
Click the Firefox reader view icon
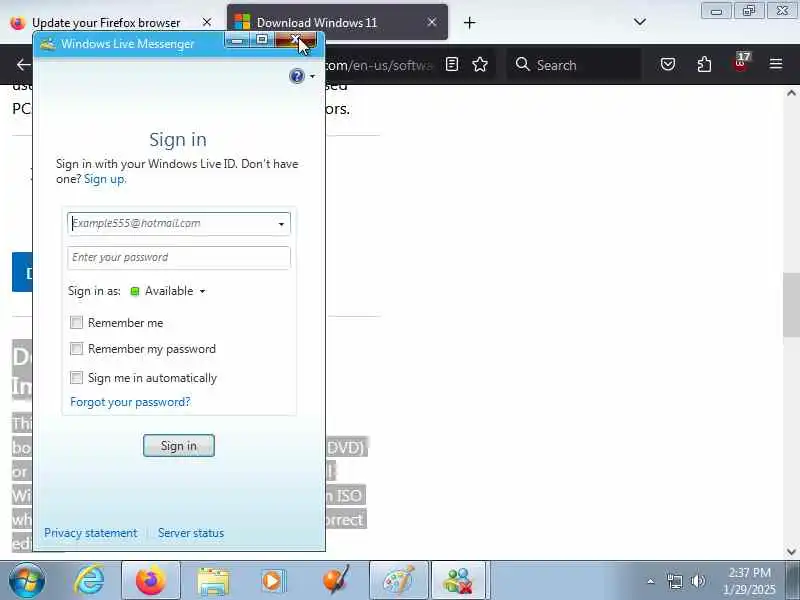(452, 64)
